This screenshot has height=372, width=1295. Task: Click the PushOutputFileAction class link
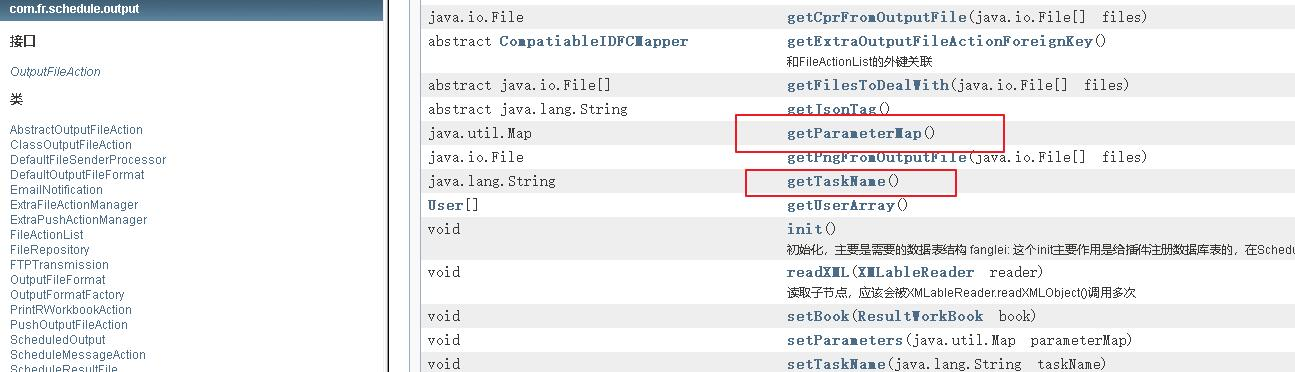coord(69,325)
